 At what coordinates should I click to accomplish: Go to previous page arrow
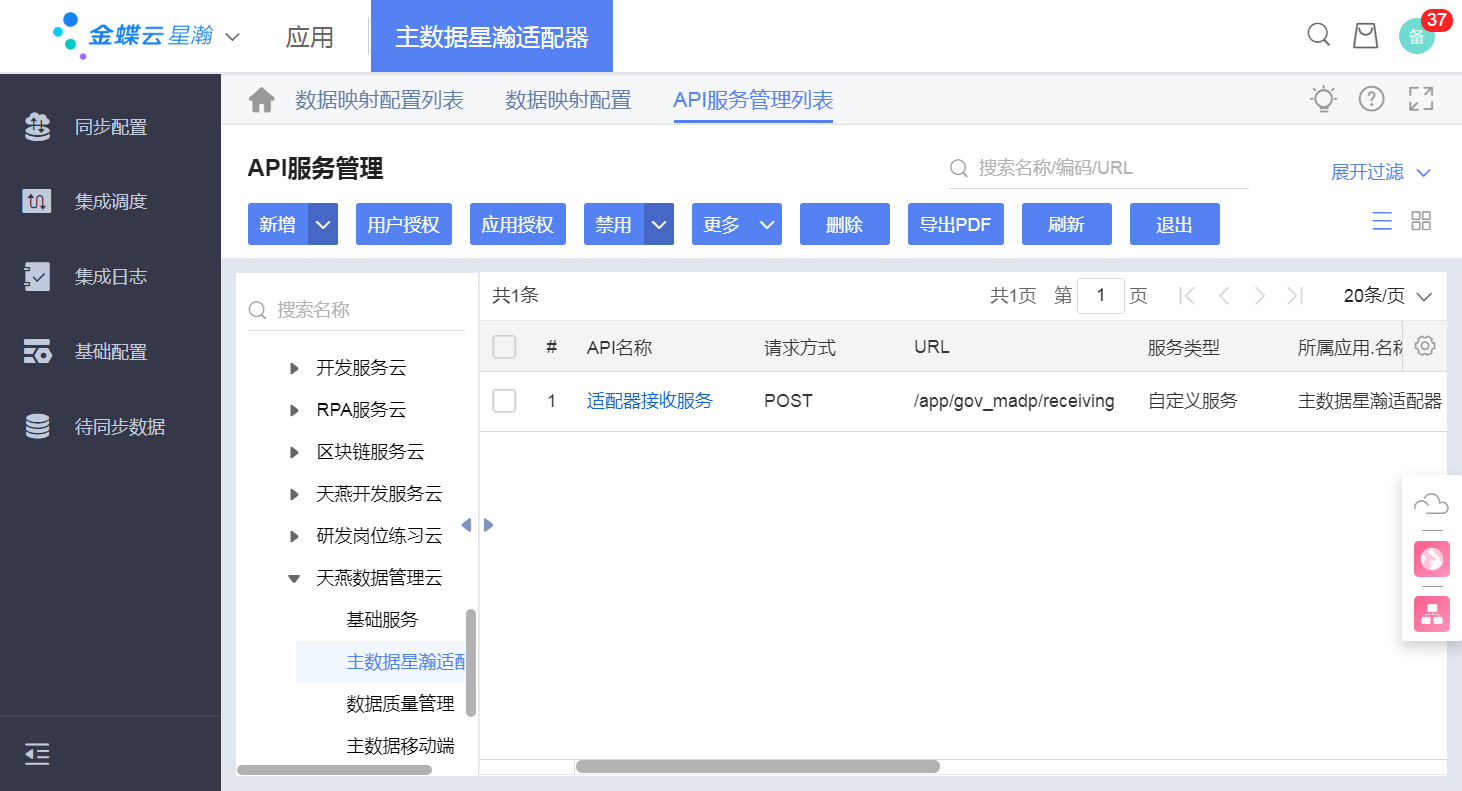point(1224,295)
